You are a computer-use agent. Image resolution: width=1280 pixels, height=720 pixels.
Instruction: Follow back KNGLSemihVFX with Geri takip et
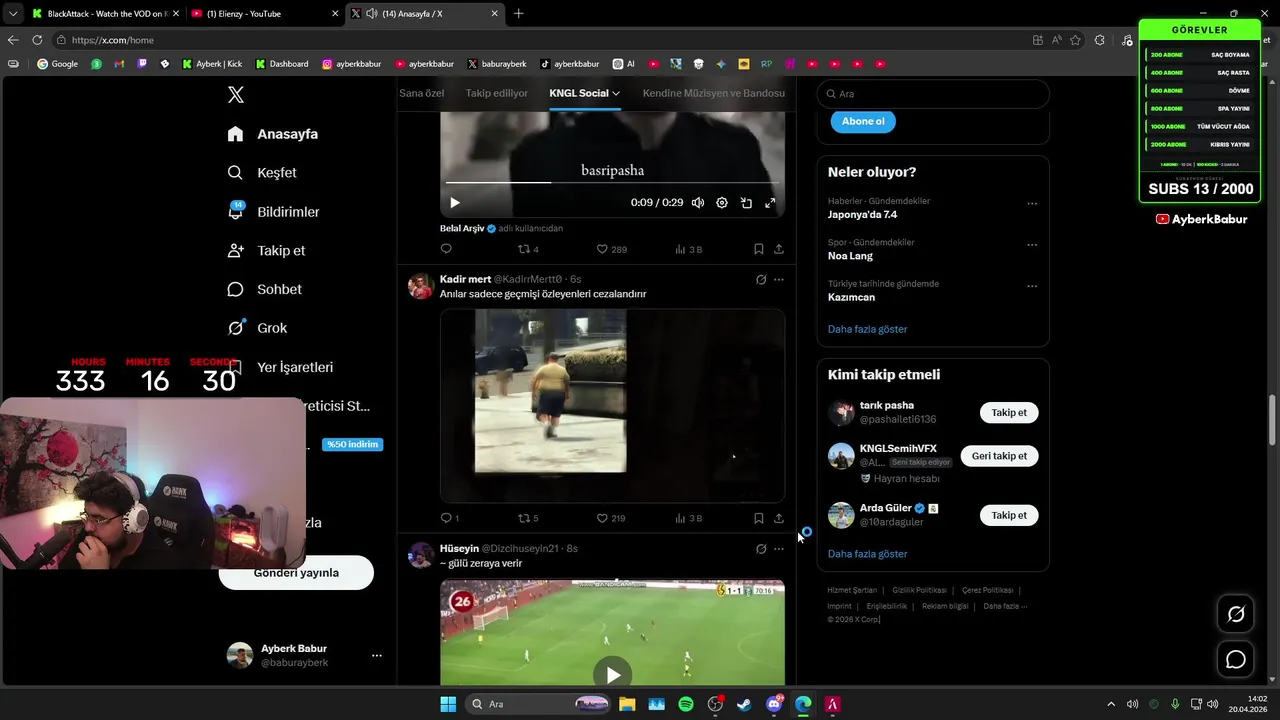point(999,456)
